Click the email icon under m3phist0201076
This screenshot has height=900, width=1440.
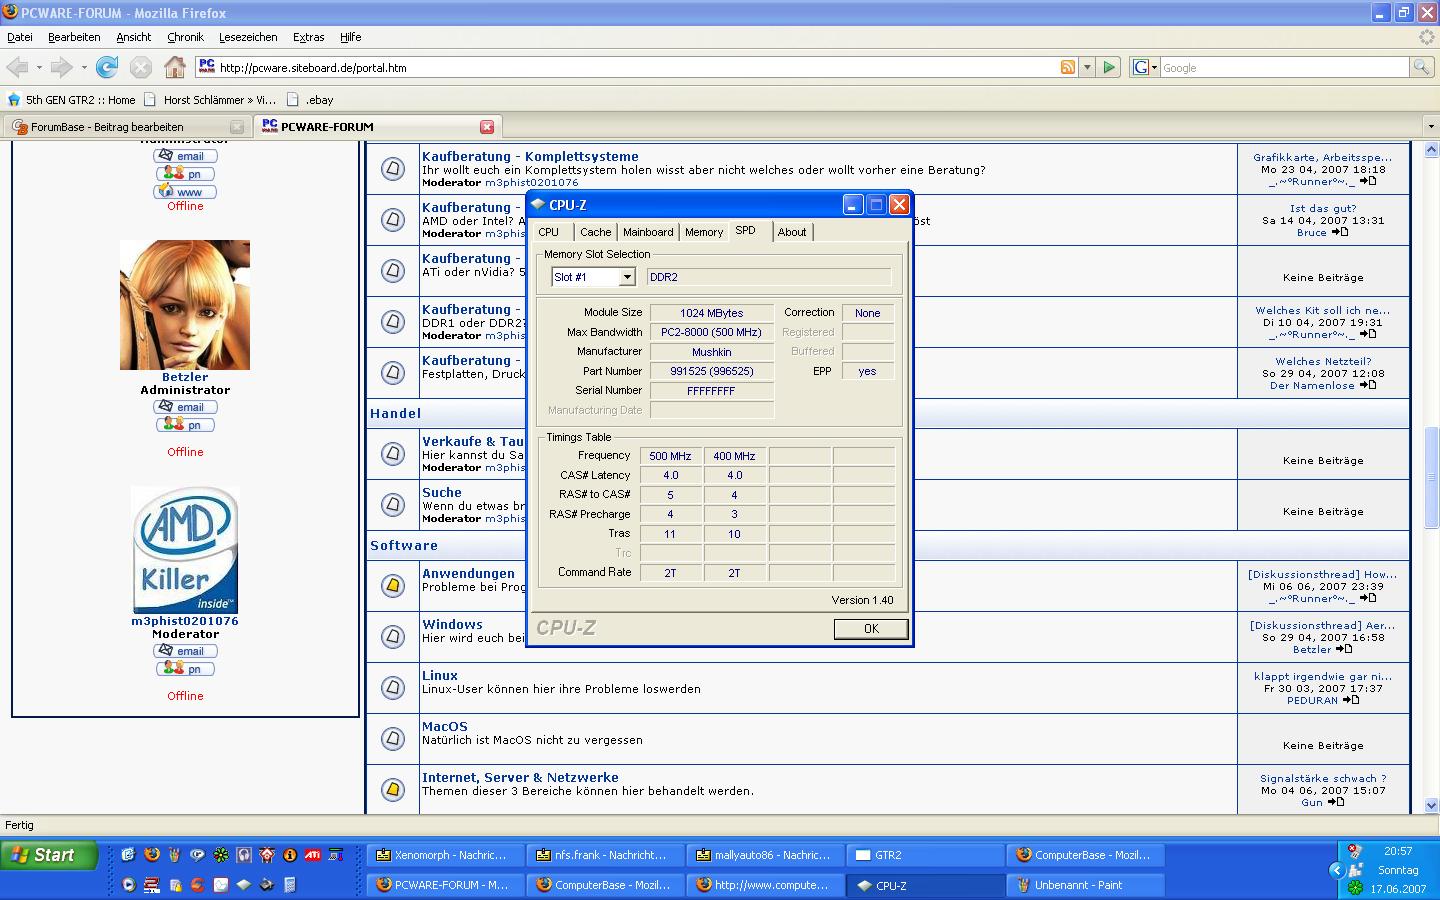point(185,651)
